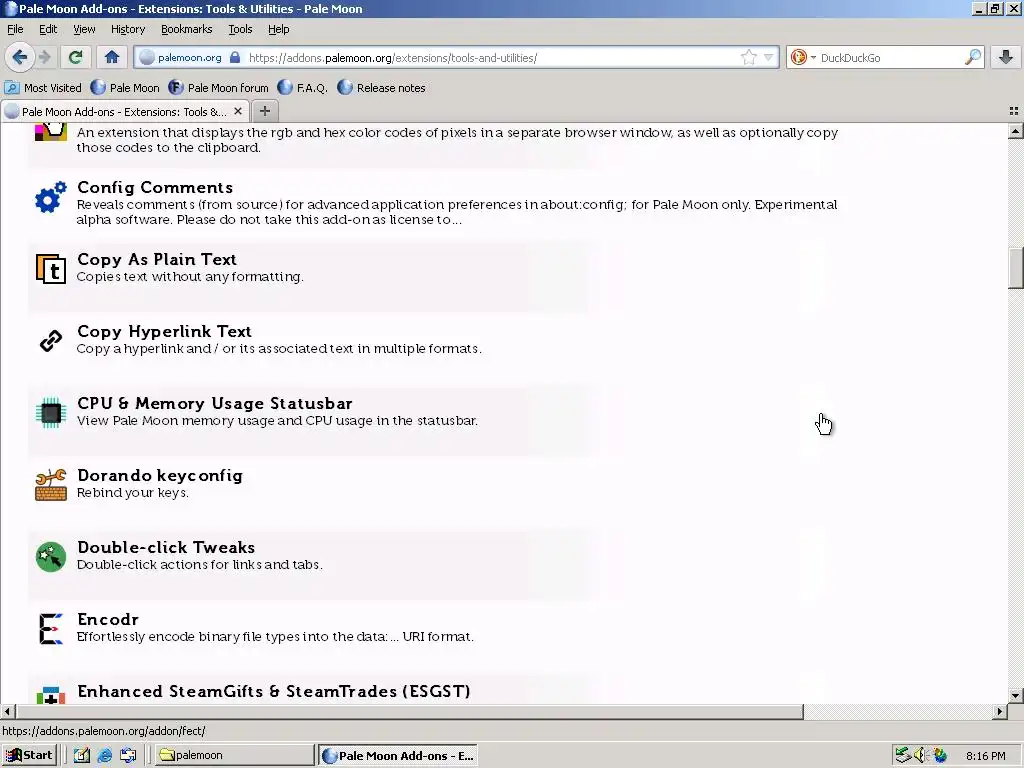Open the Help menu
1024x768 pixels.
click(x=278, y=29)
